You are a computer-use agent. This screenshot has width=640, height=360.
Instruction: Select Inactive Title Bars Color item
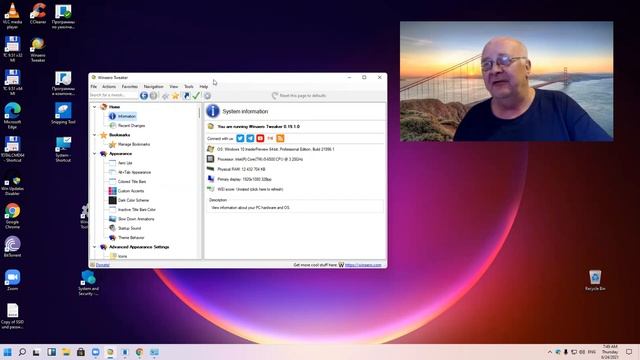point(137,210)
